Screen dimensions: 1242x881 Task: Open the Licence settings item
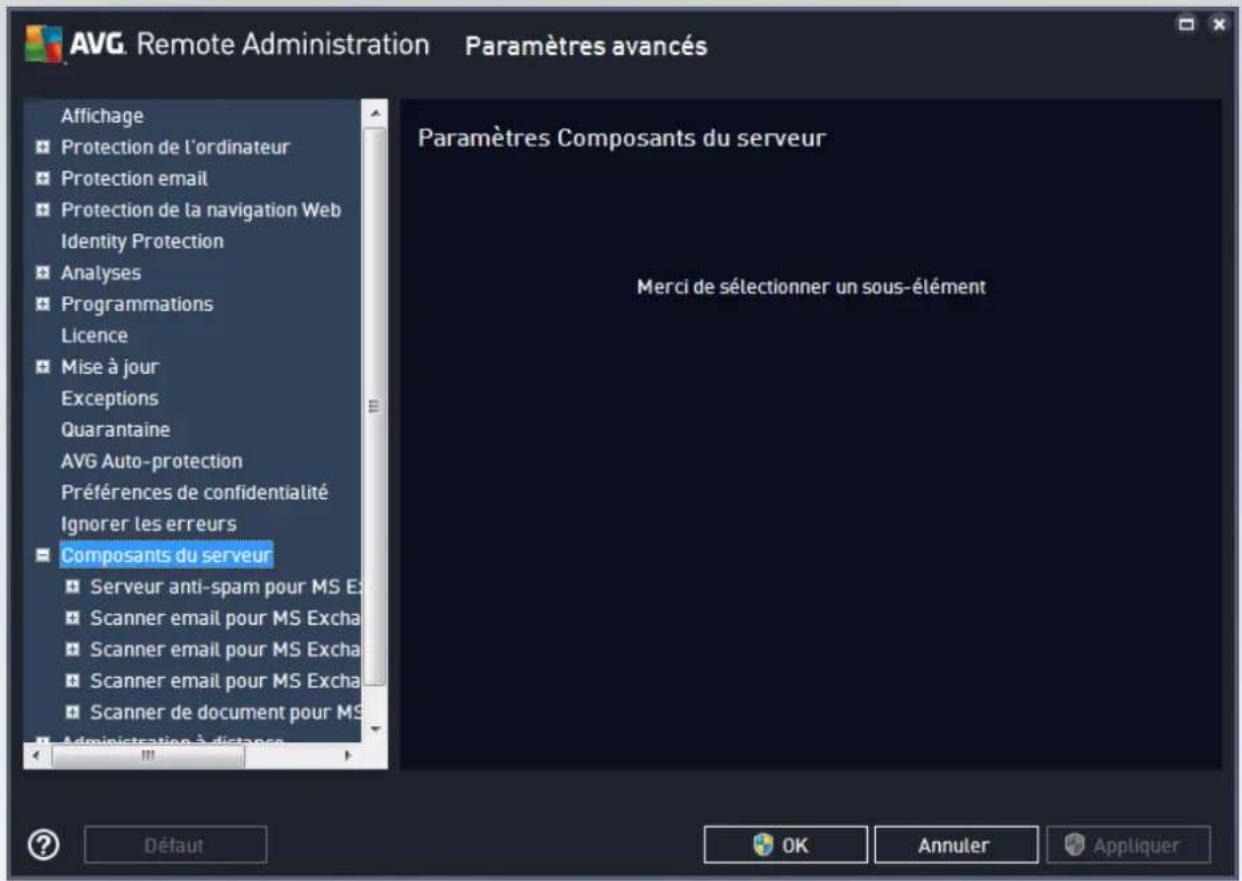pyautogui.click(x=94, y=335)
